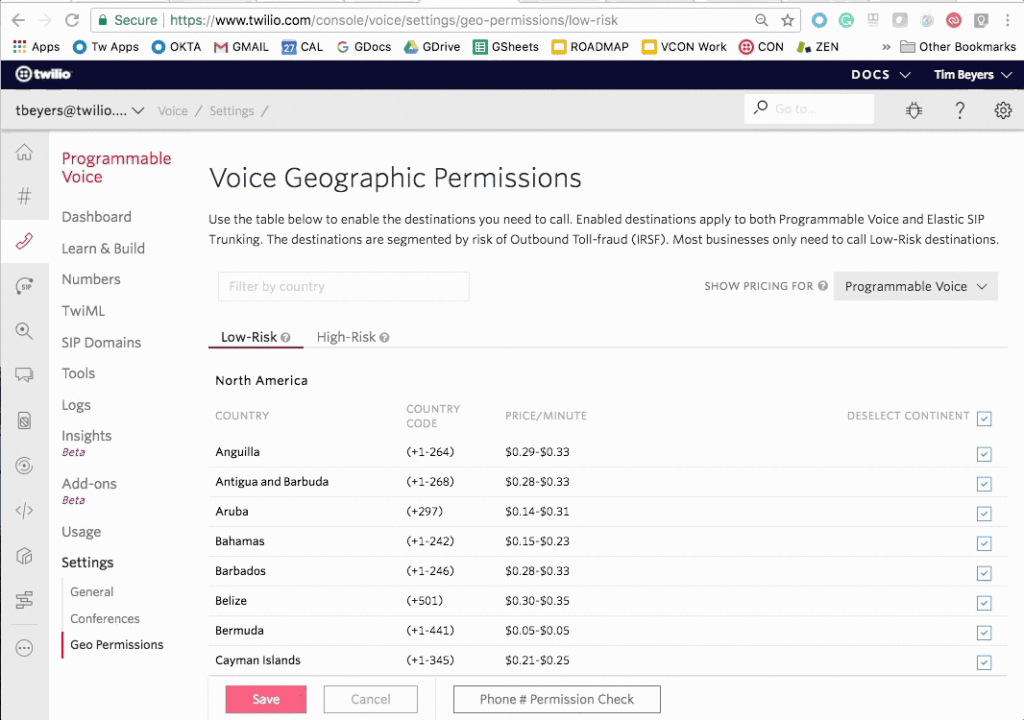Open the Lookup magnifier sidebar icon
Viewport: 1024px width, 720px height.
coord(24,331)
